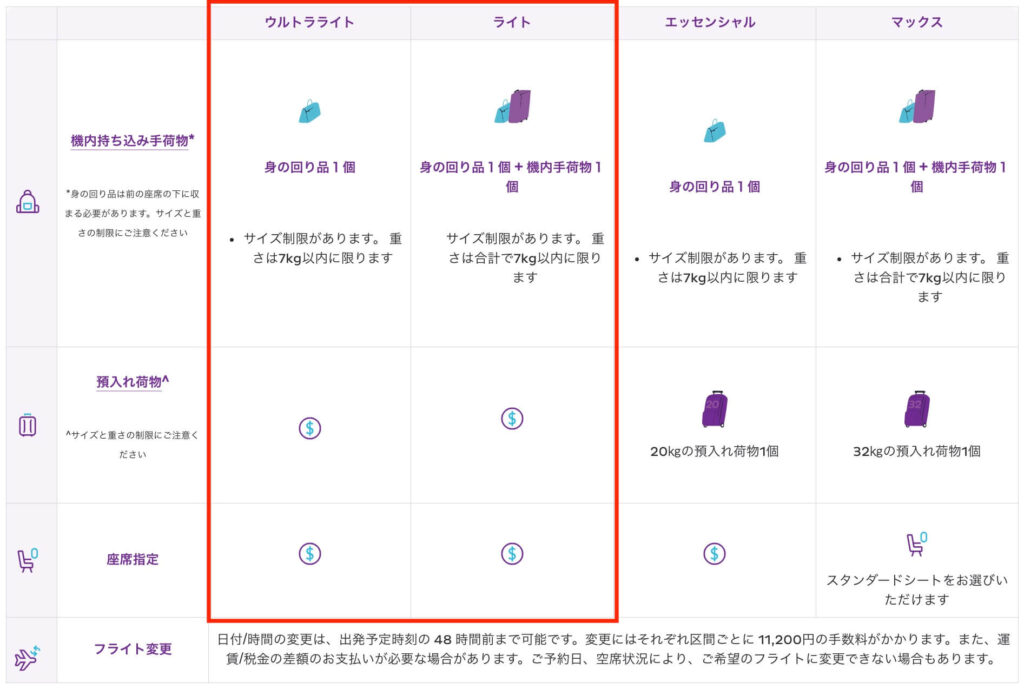Open the 預入れ荷物 link
Screen dimensions: 1024x689
[x=130, y=381]
